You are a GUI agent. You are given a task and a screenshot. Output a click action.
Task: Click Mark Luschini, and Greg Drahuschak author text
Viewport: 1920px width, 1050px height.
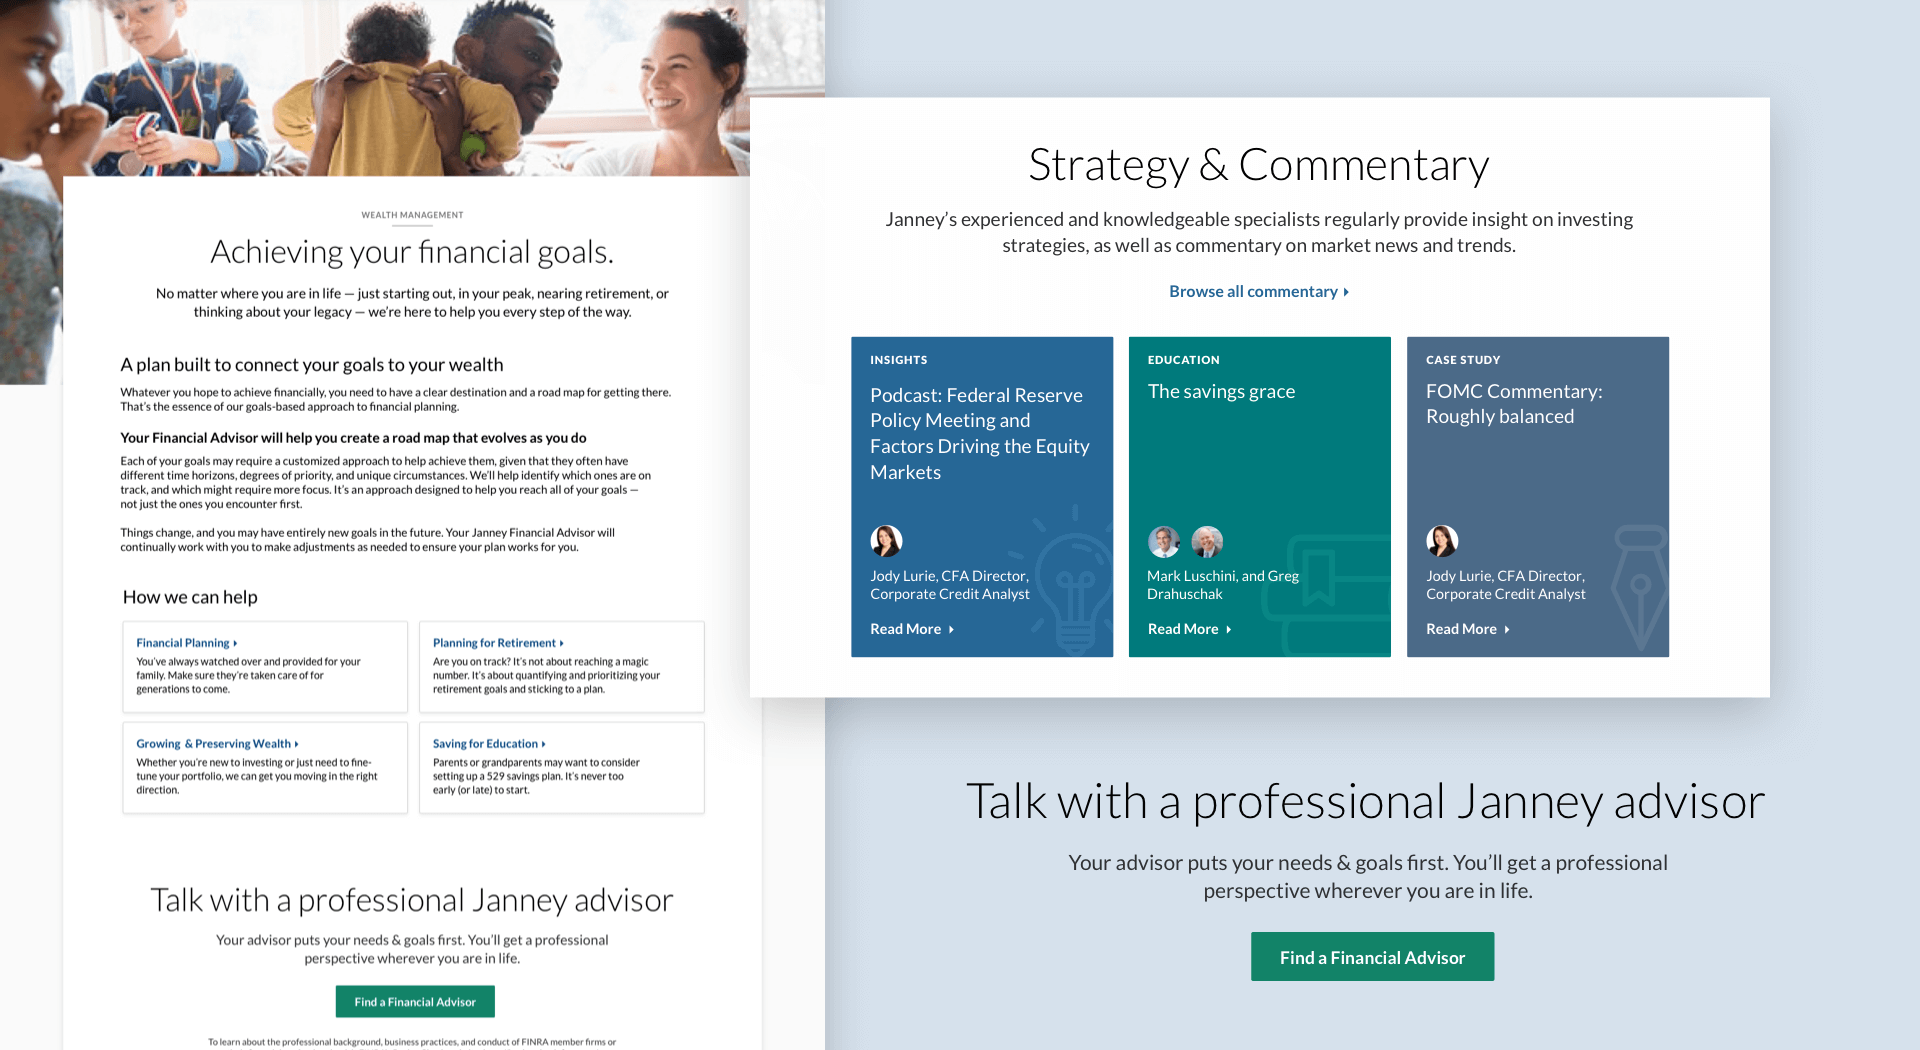click(1223, 585)
